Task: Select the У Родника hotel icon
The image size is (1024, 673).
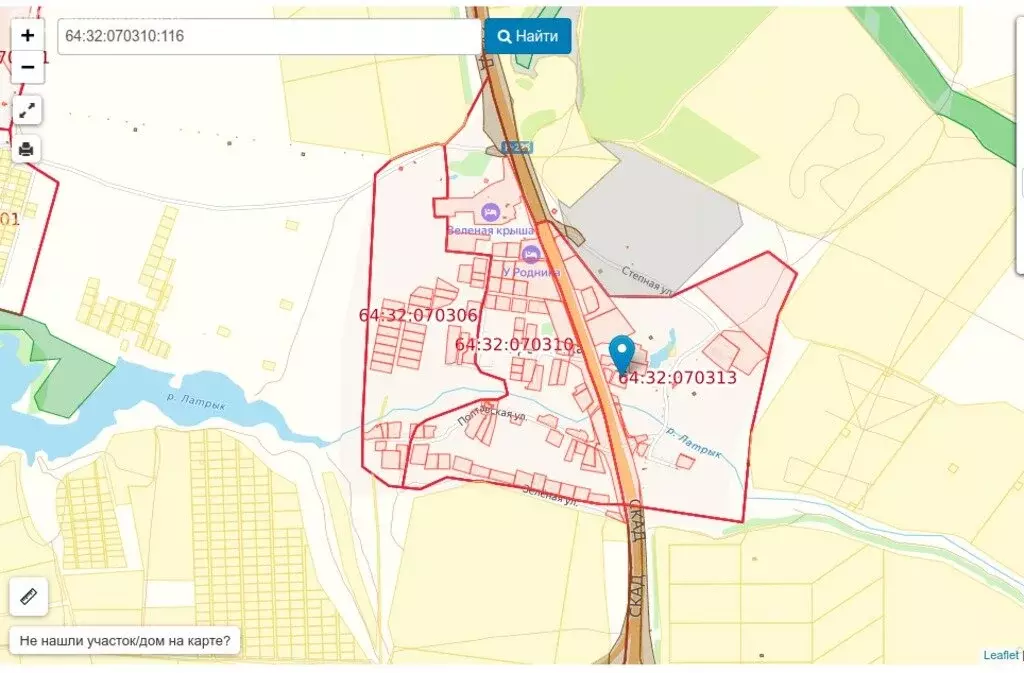Action: (x=531, y=252)
